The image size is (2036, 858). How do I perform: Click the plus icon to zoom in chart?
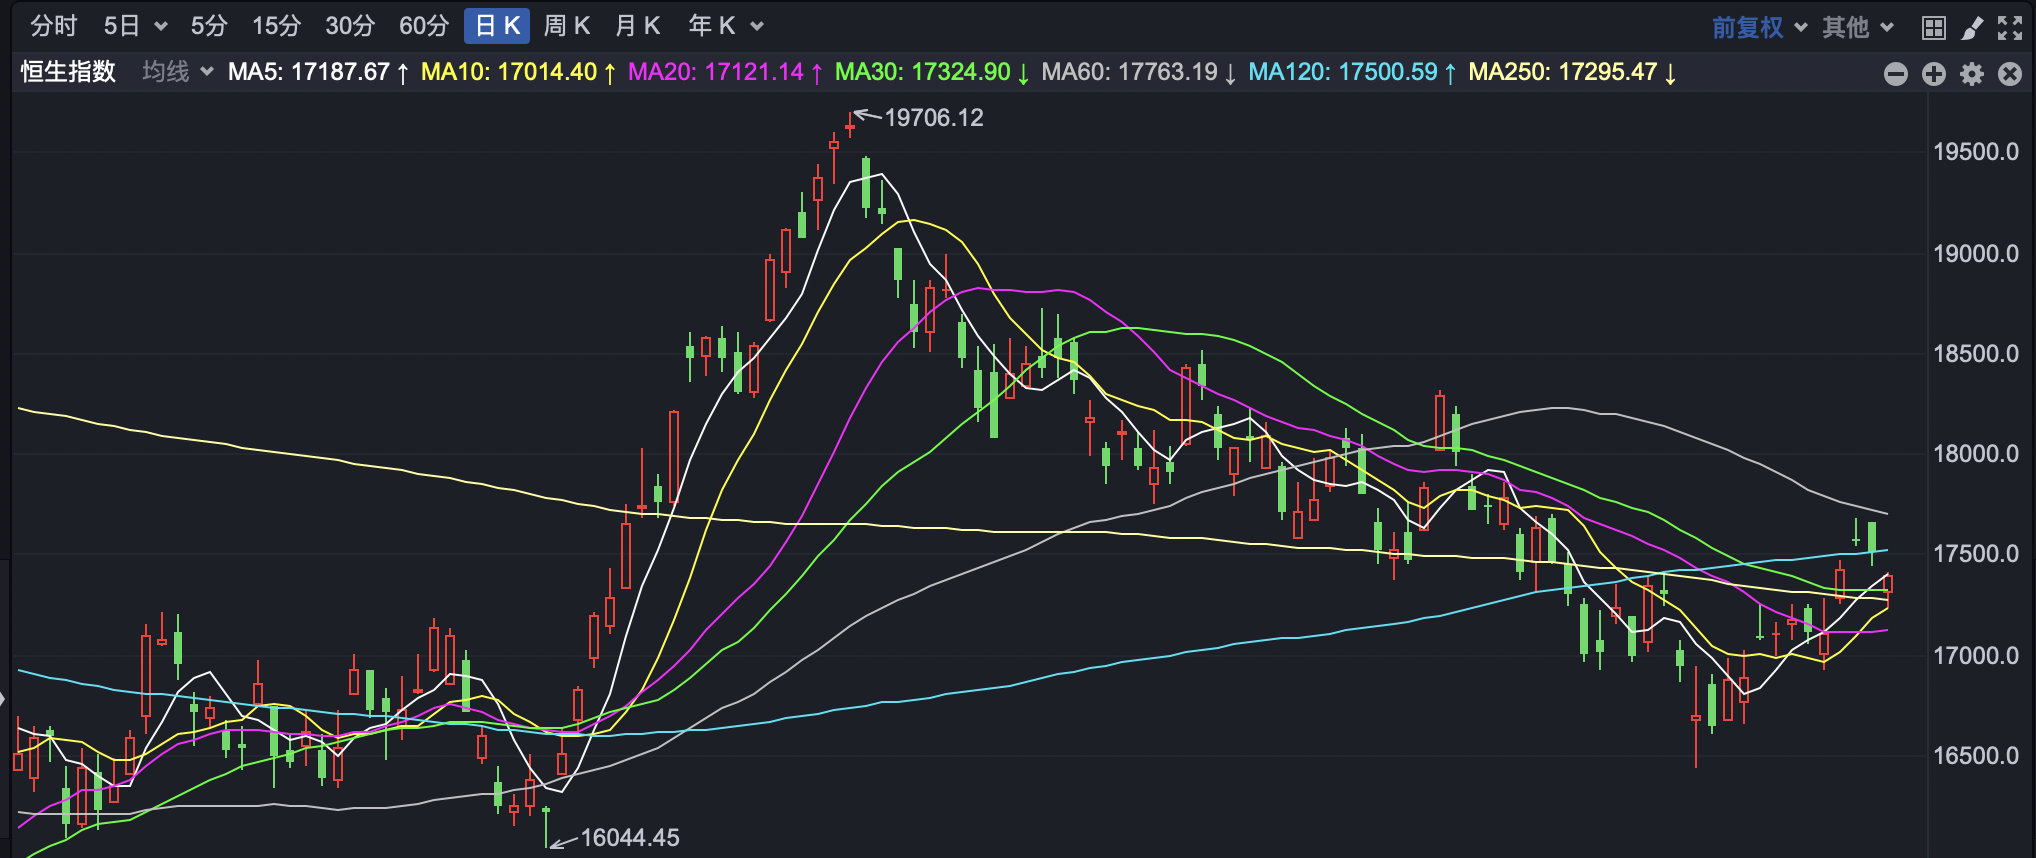(1934, 73)
